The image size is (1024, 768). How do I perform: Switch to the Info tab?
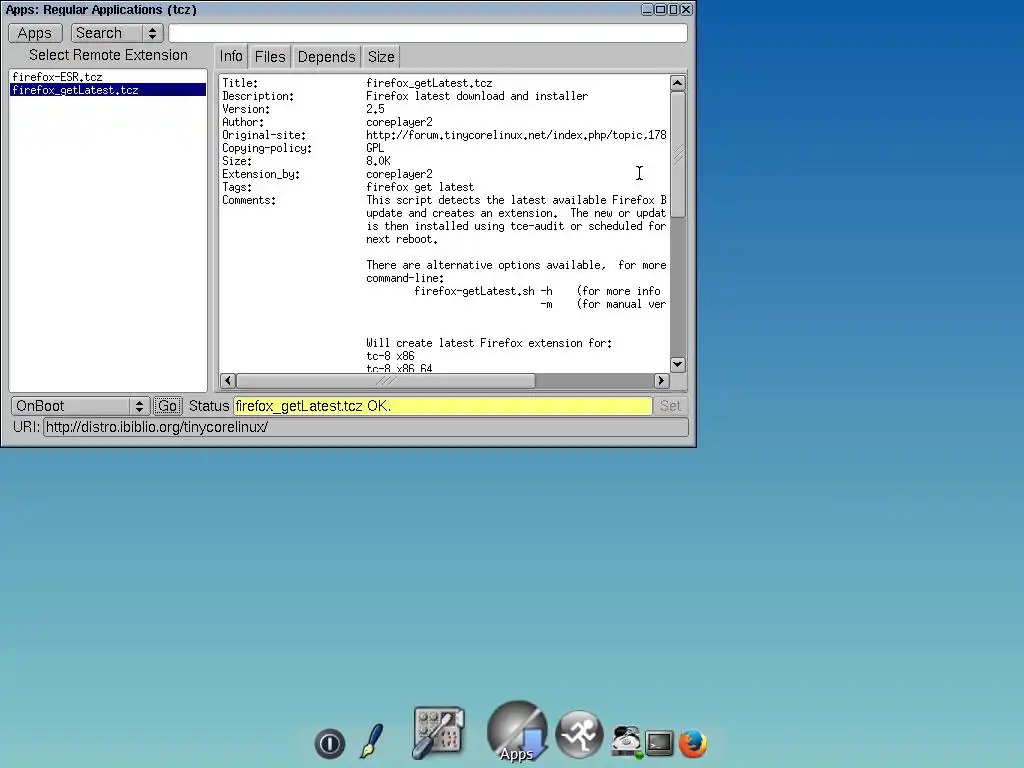231,56
